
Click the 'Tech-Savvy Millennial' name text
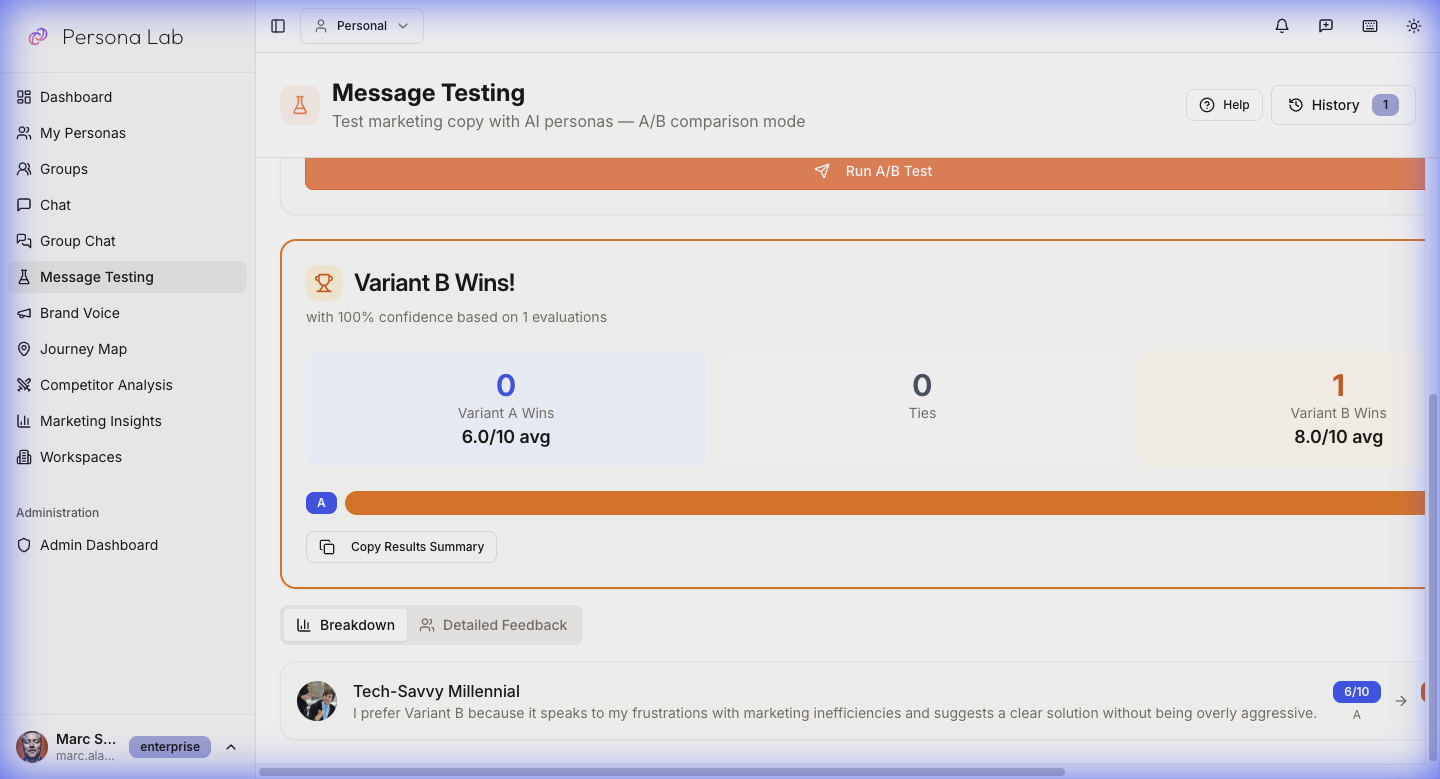[x=436, y=691]
